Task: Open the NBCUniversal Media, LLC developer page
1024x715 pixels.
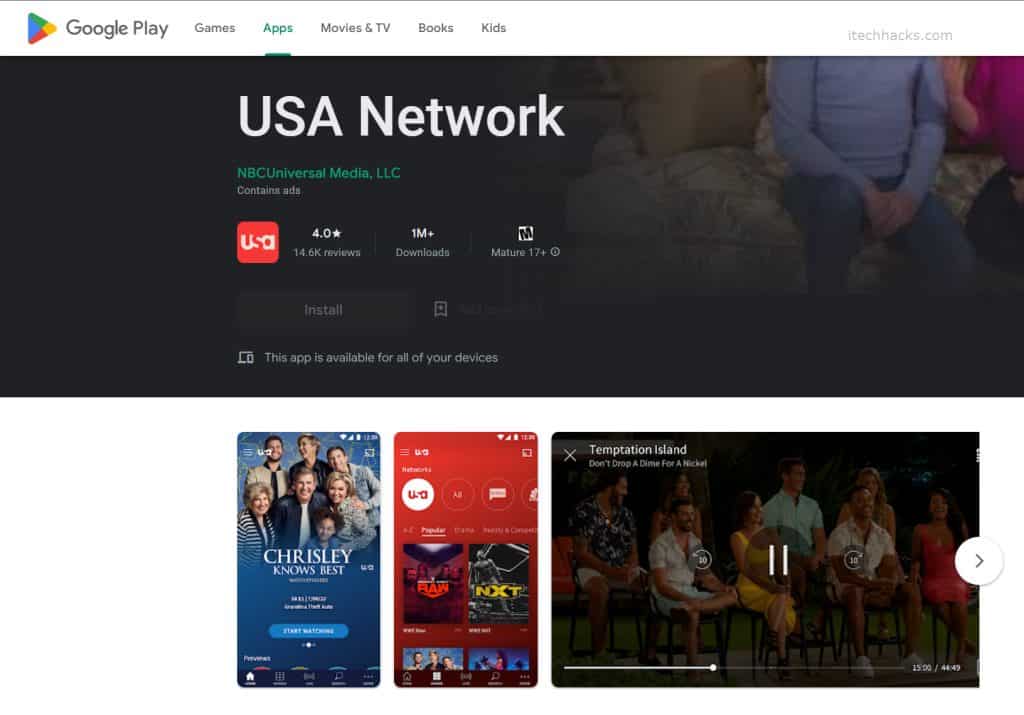Action: coord(318,172)
